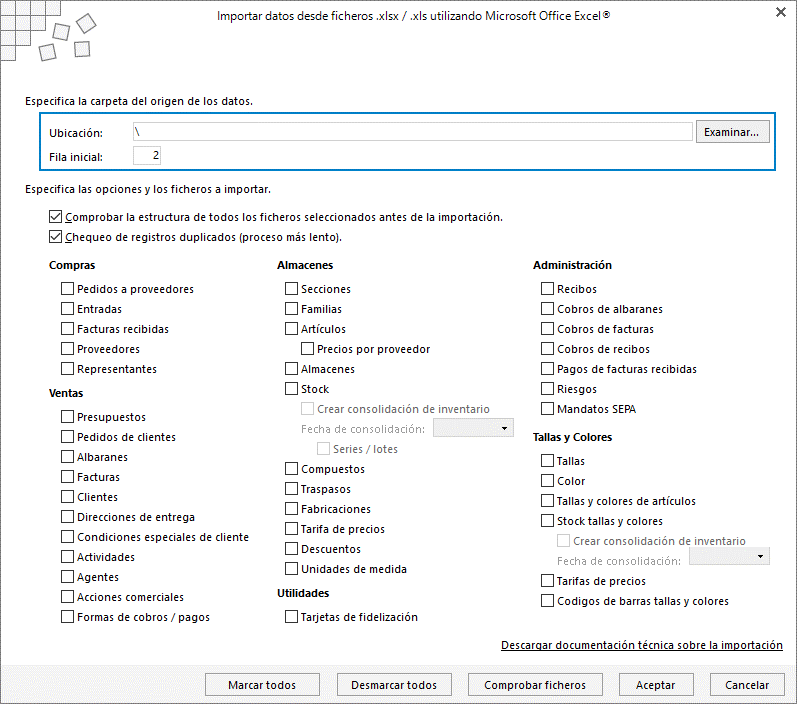Confirm the import with Aceptar
Screen dimensions: 797x704
click(656, 685)
